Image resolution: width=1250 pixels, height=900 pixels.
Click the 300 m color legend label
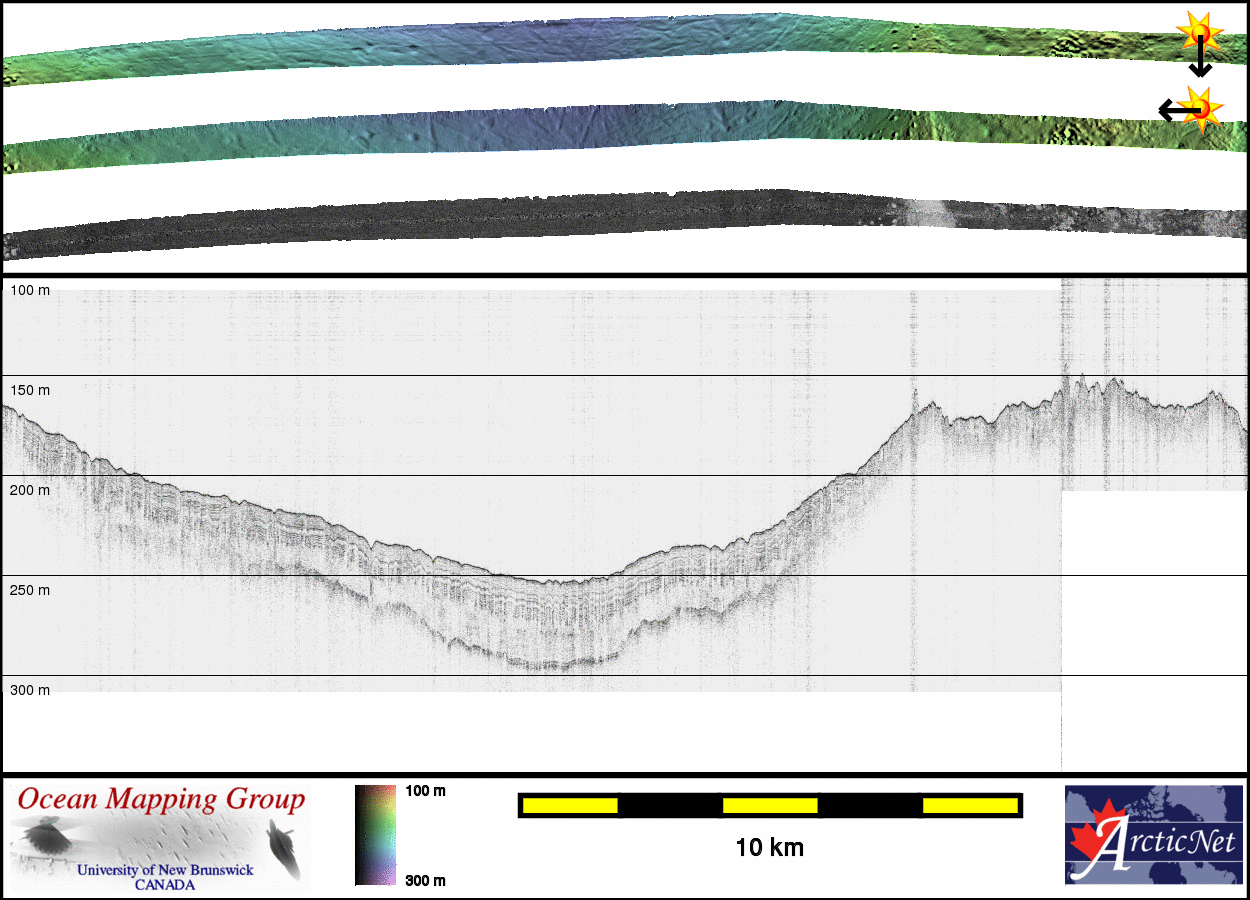click(425, 880)
